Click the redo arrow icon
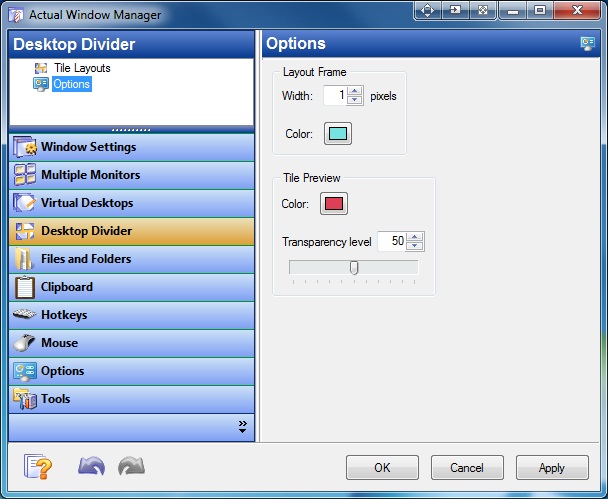The height and width of the screenshot is (499, 608). [131, 466]
